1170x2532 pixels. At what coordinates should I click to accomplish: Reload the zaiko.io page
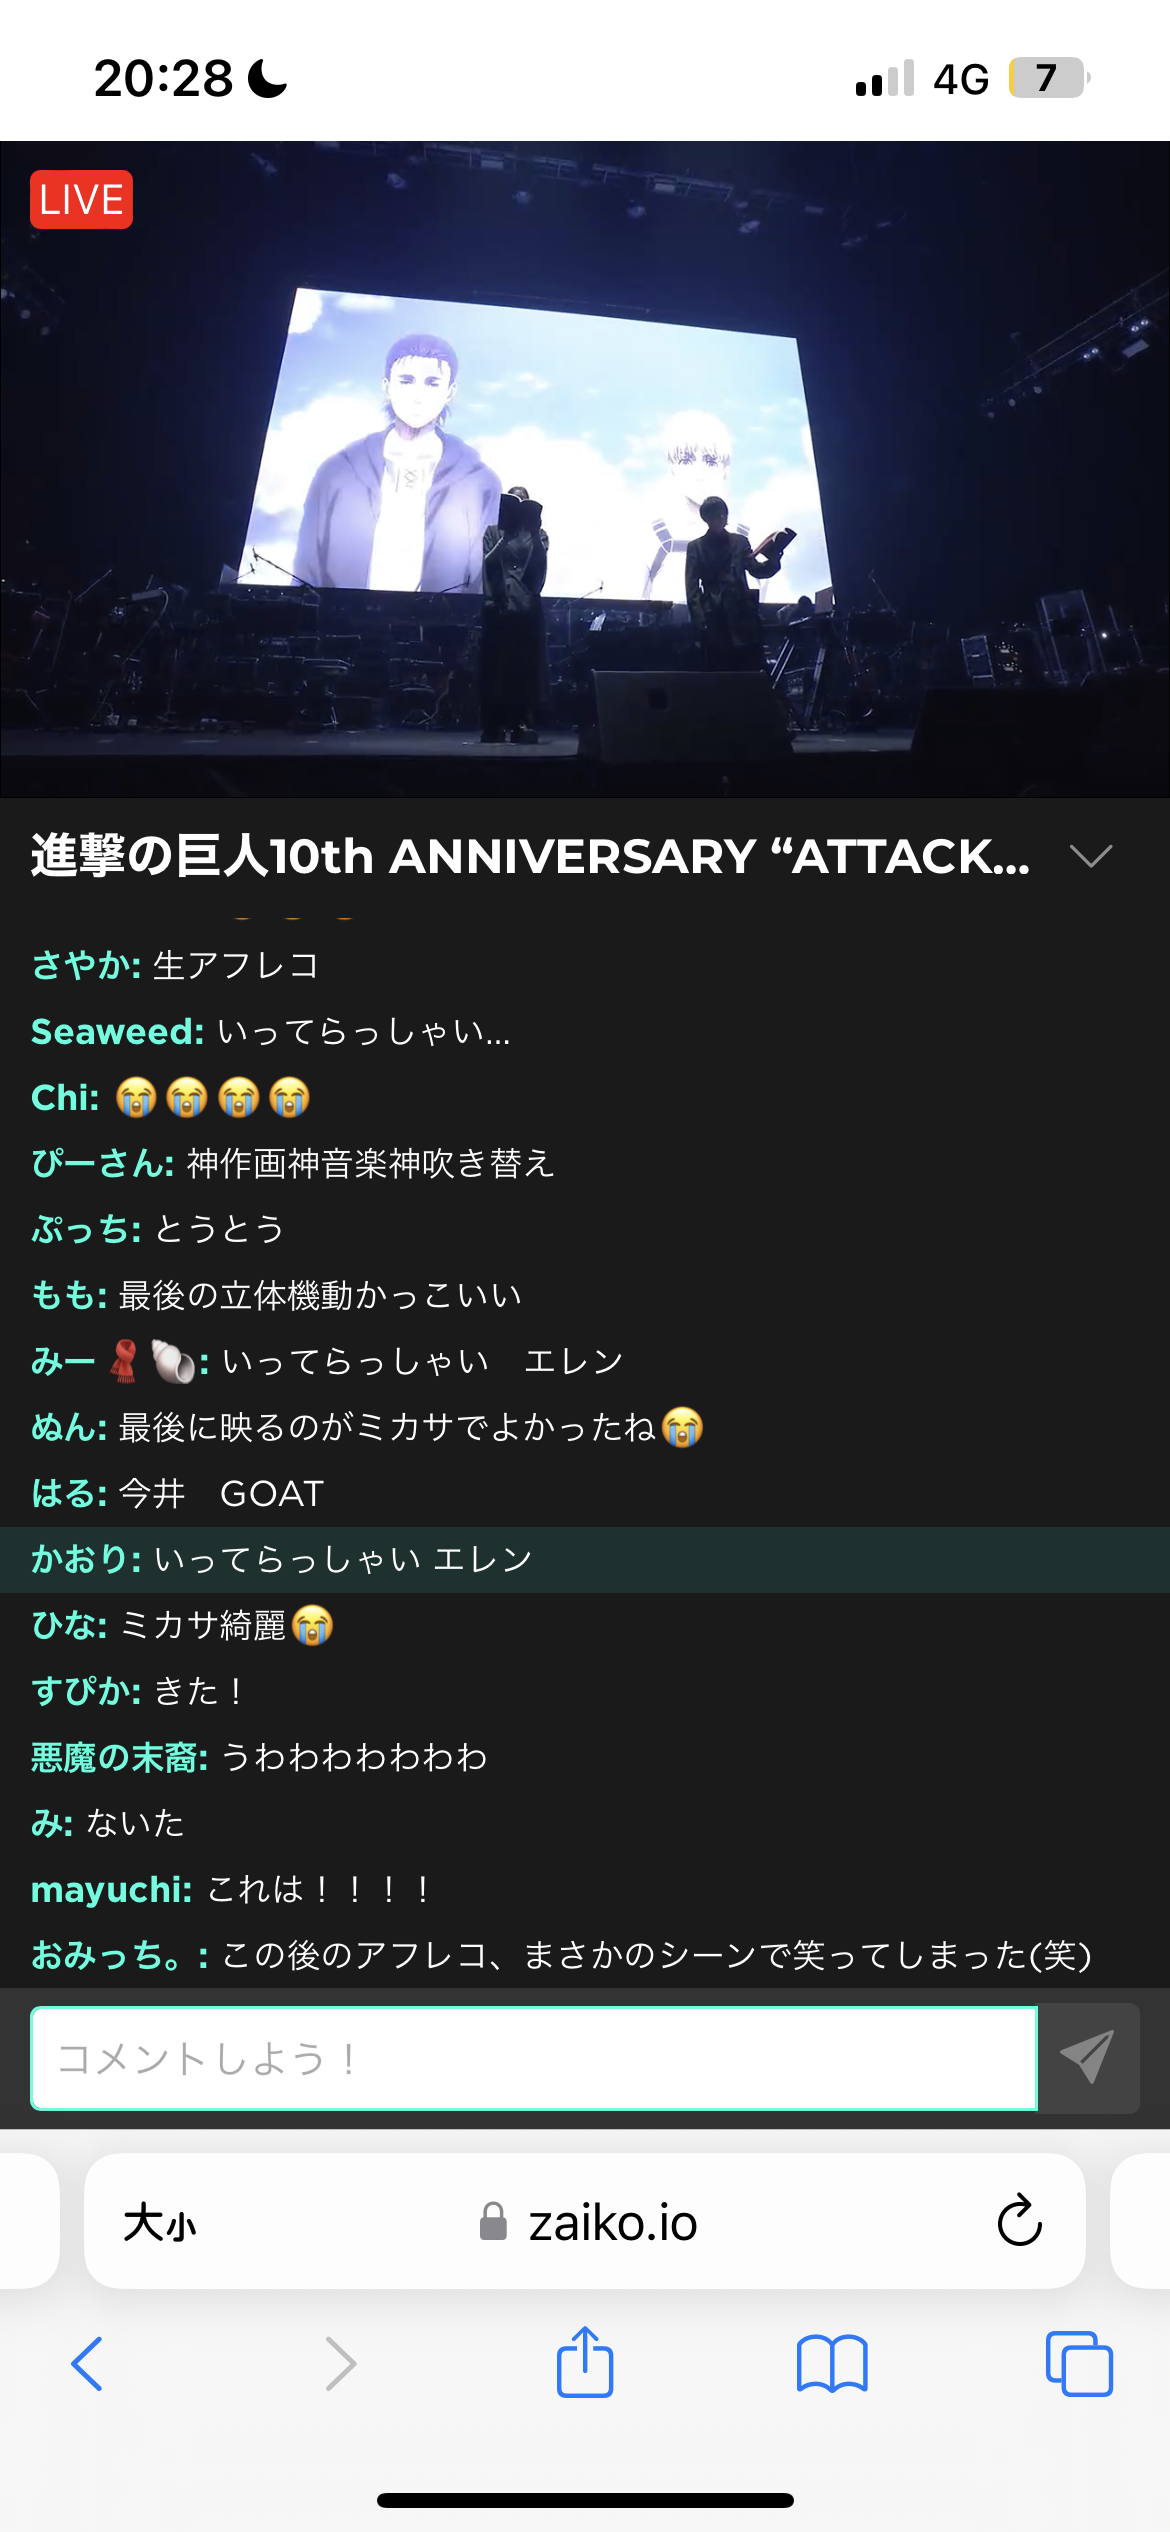(x=1020, y=2222)
